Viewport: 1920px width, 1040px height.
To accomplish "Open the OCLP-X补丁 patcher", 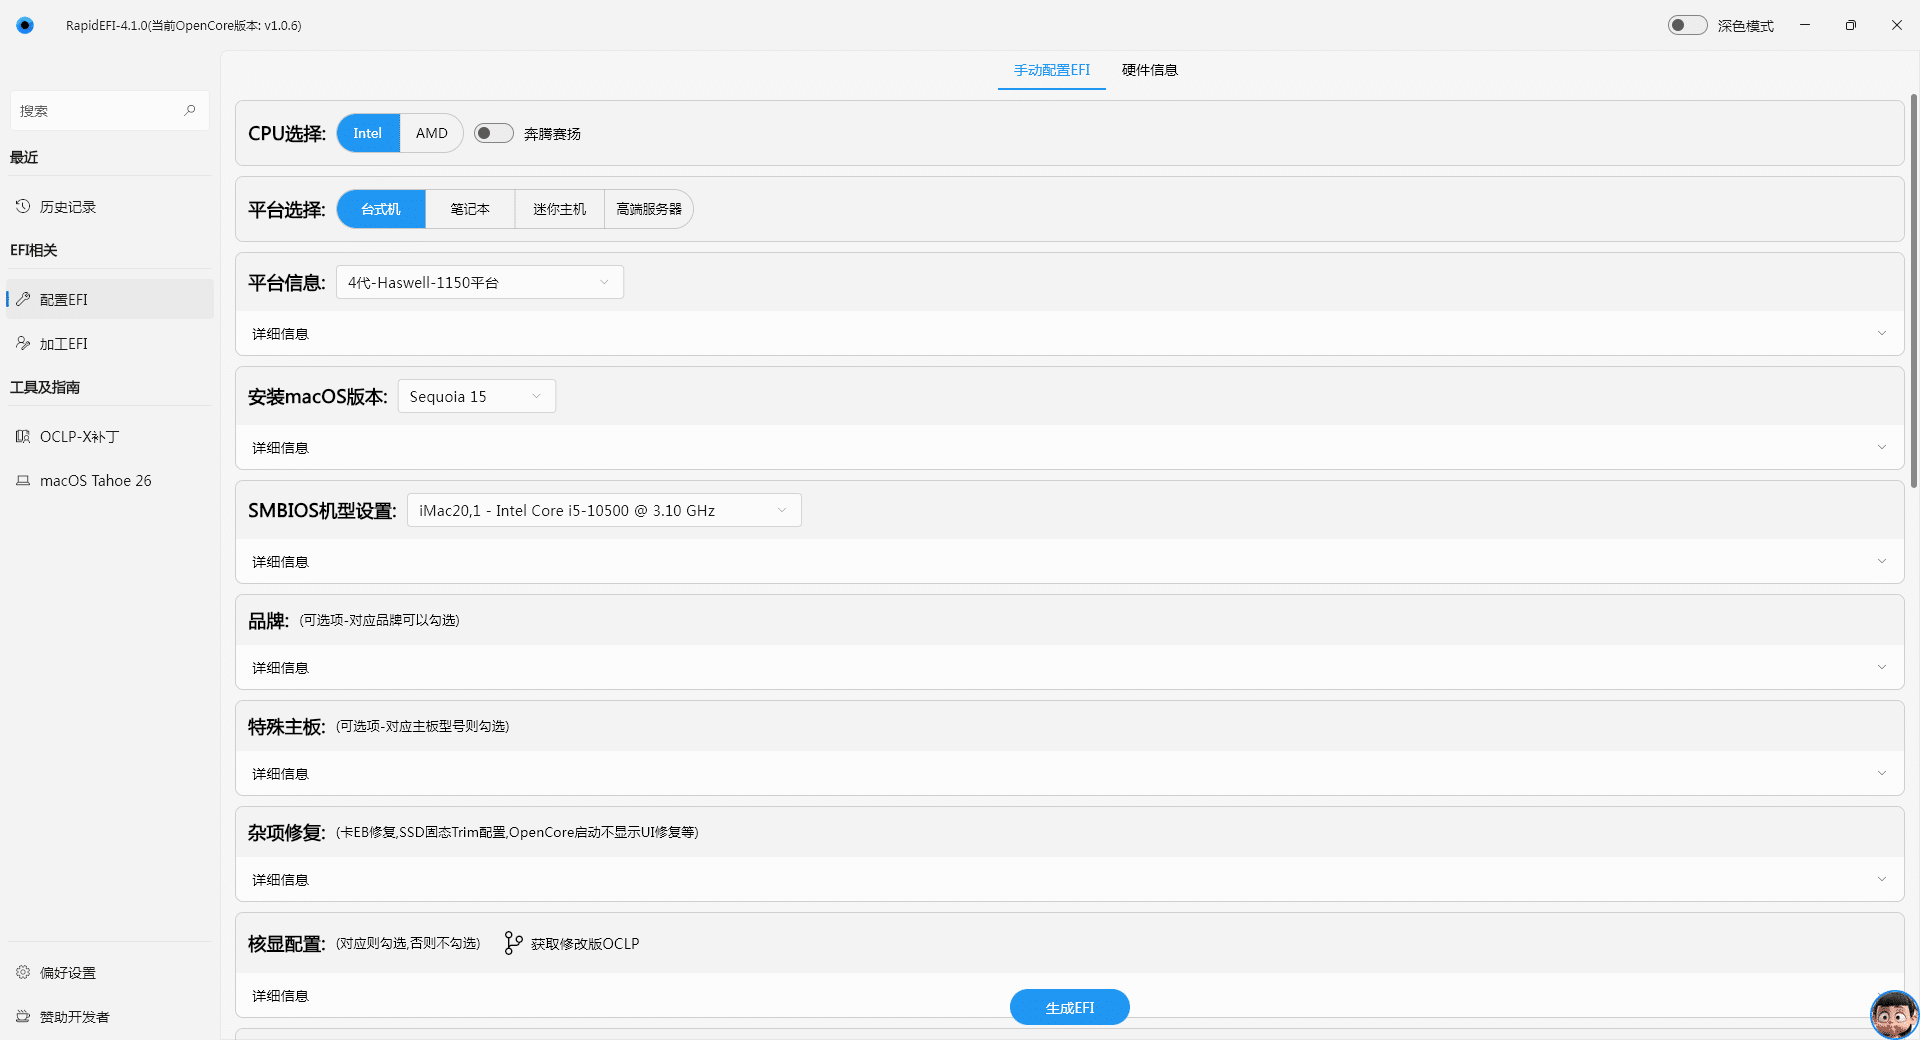I will click(x=79, y=436).
